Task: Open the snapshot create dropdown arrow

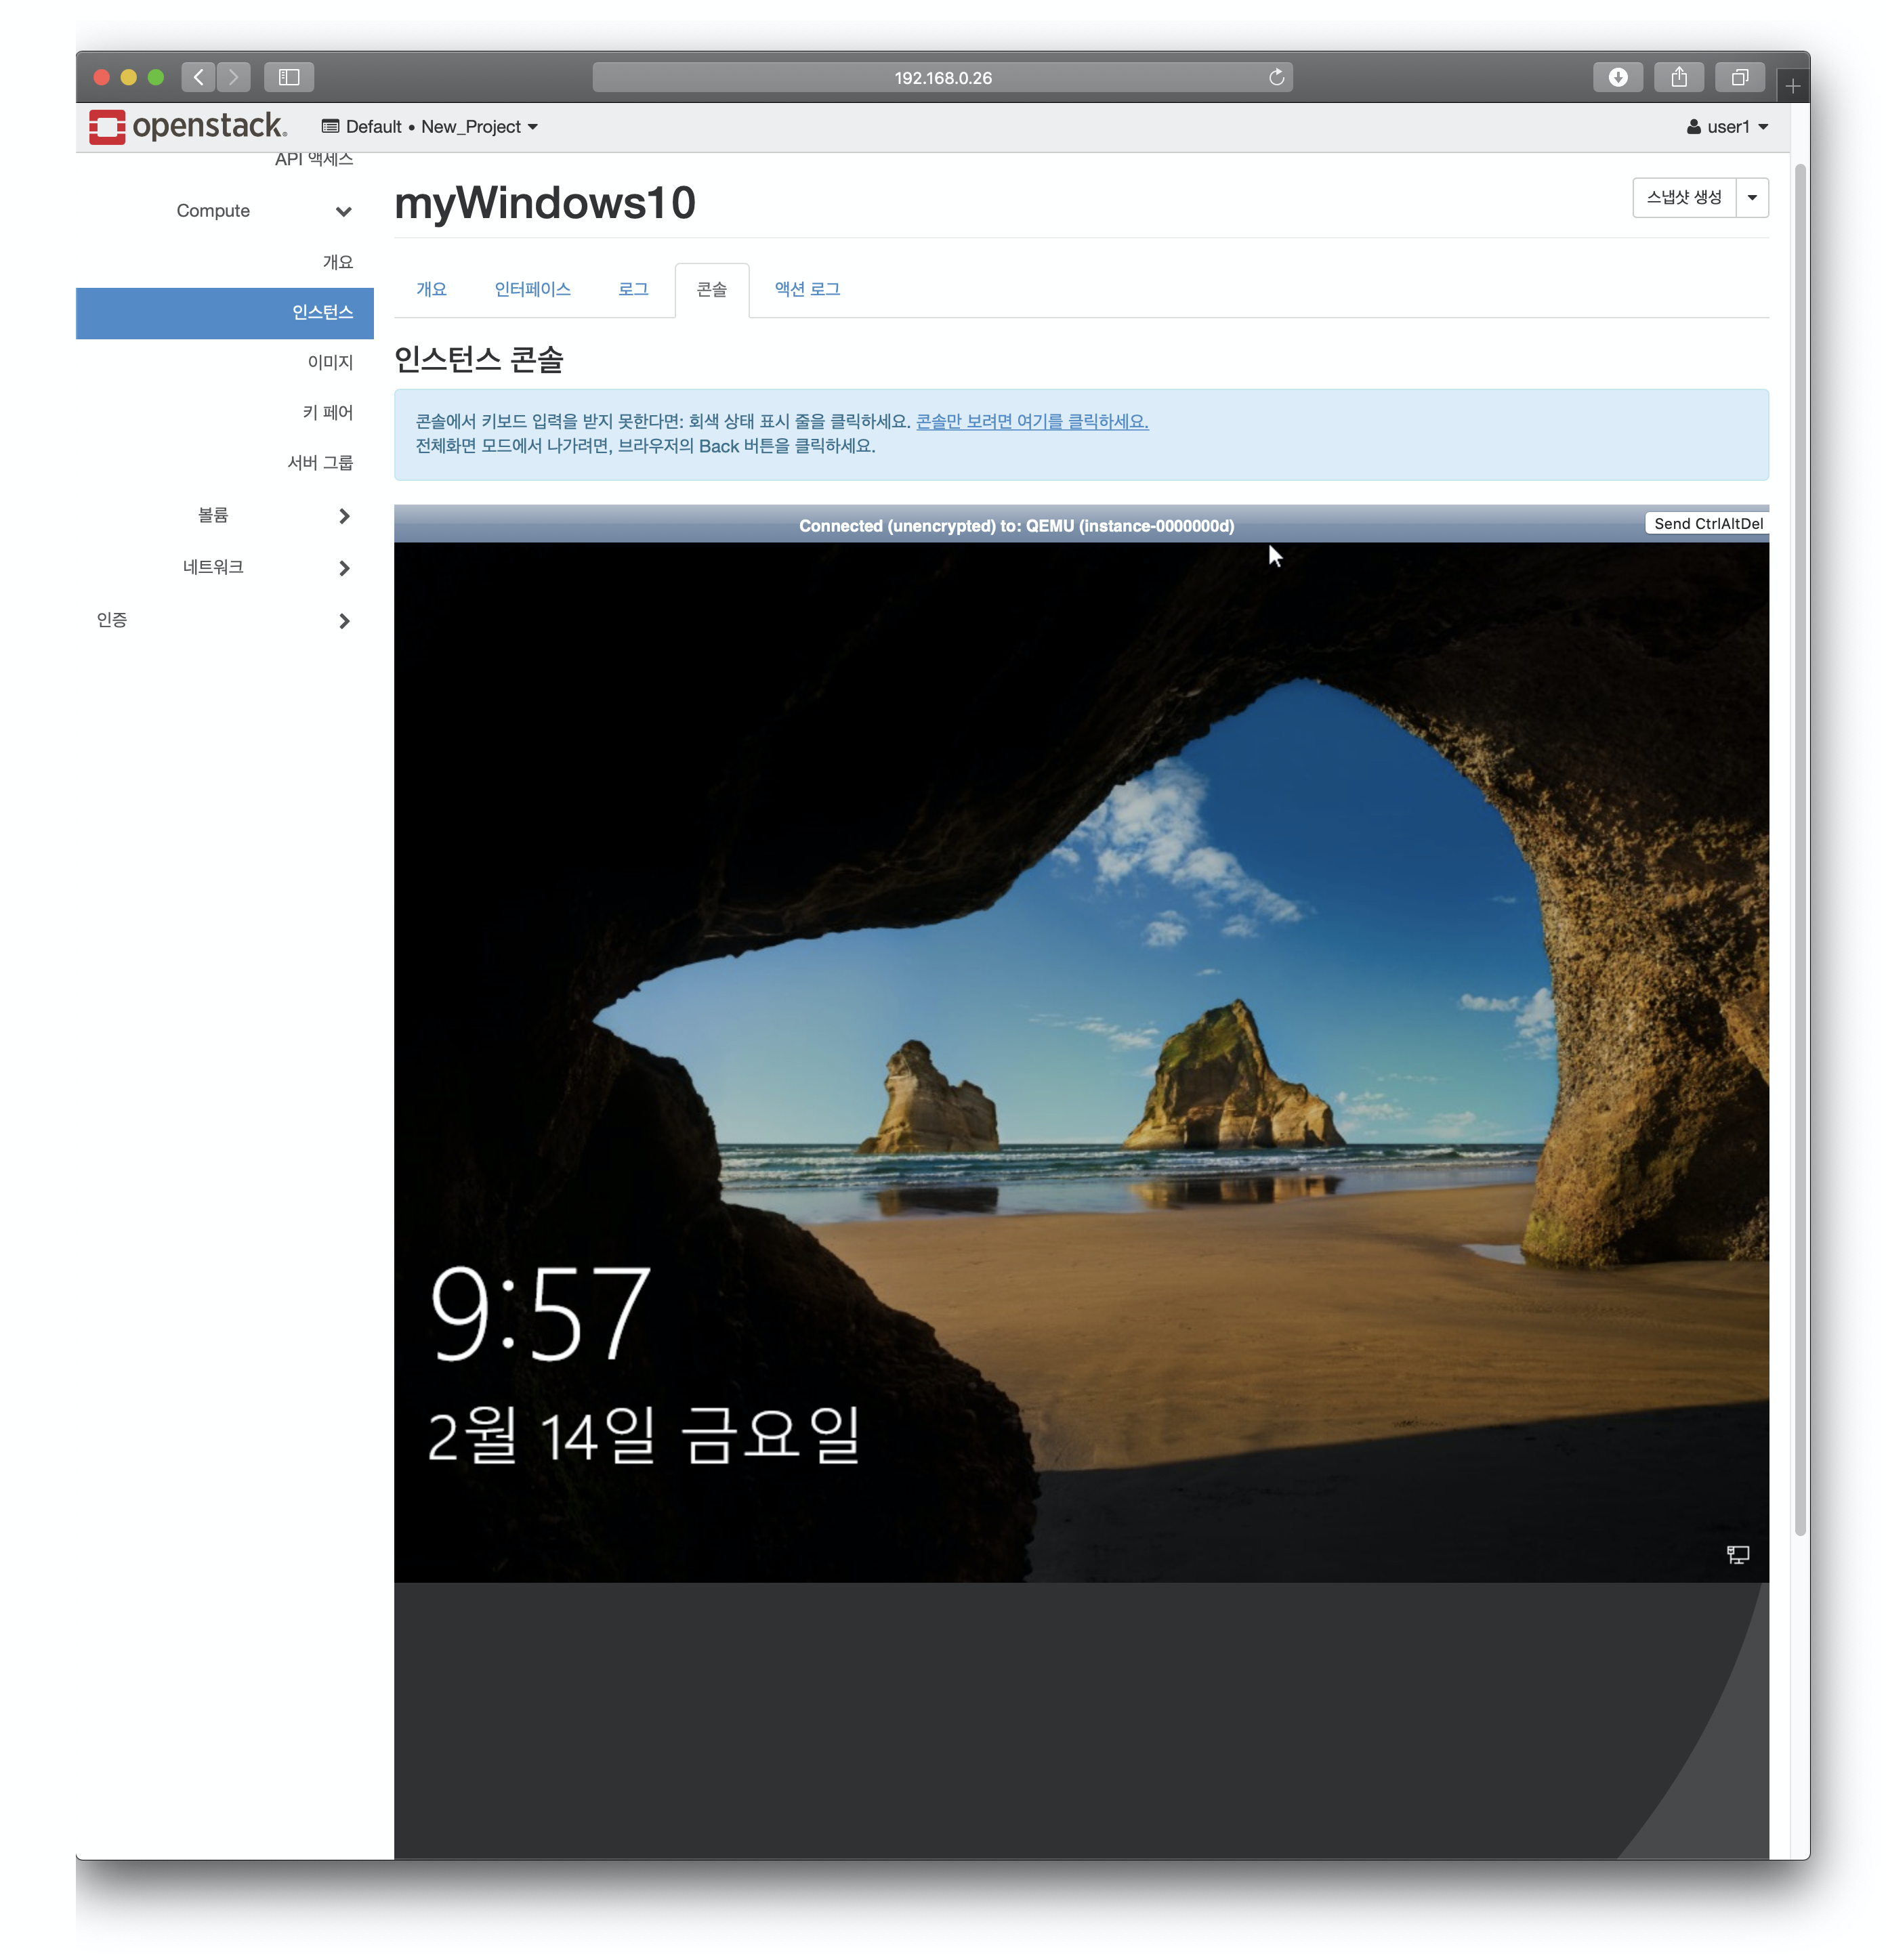Action: click(x=1752, y=198)
